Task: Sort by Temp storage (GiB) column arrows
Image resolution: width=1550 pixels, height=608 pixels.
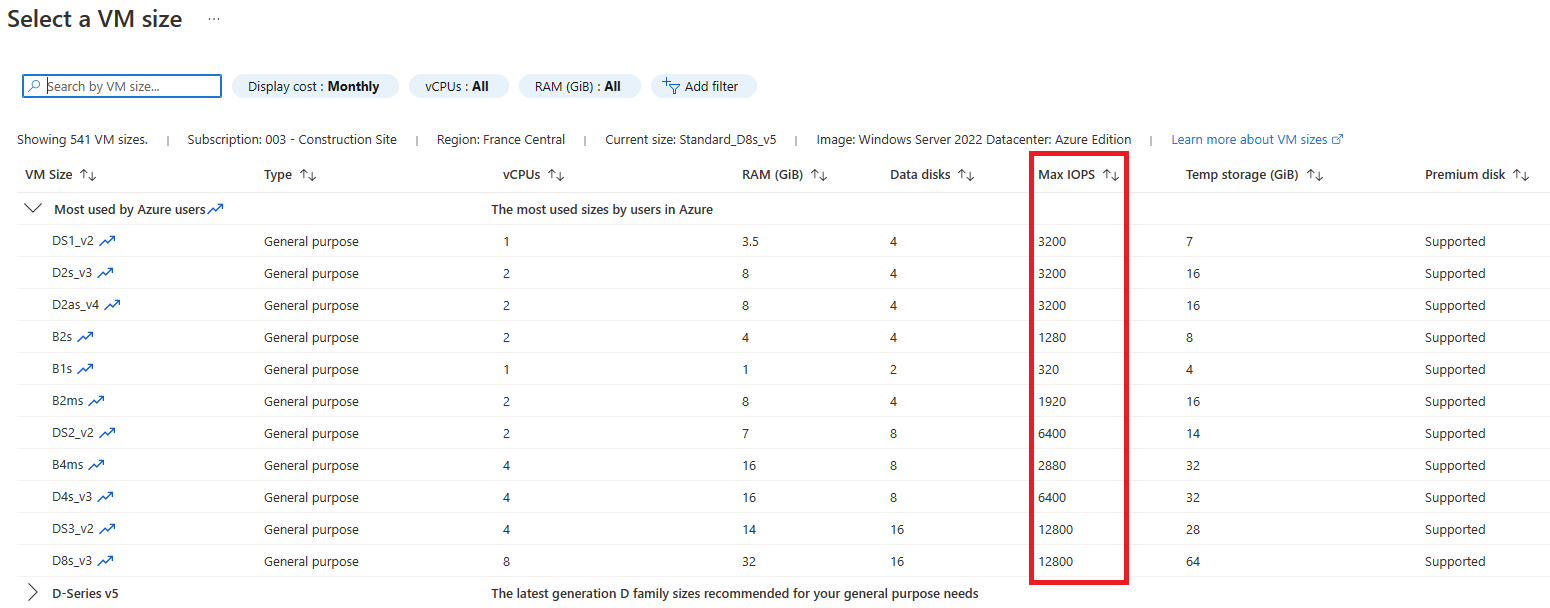Action: [x=1315, y=175]
